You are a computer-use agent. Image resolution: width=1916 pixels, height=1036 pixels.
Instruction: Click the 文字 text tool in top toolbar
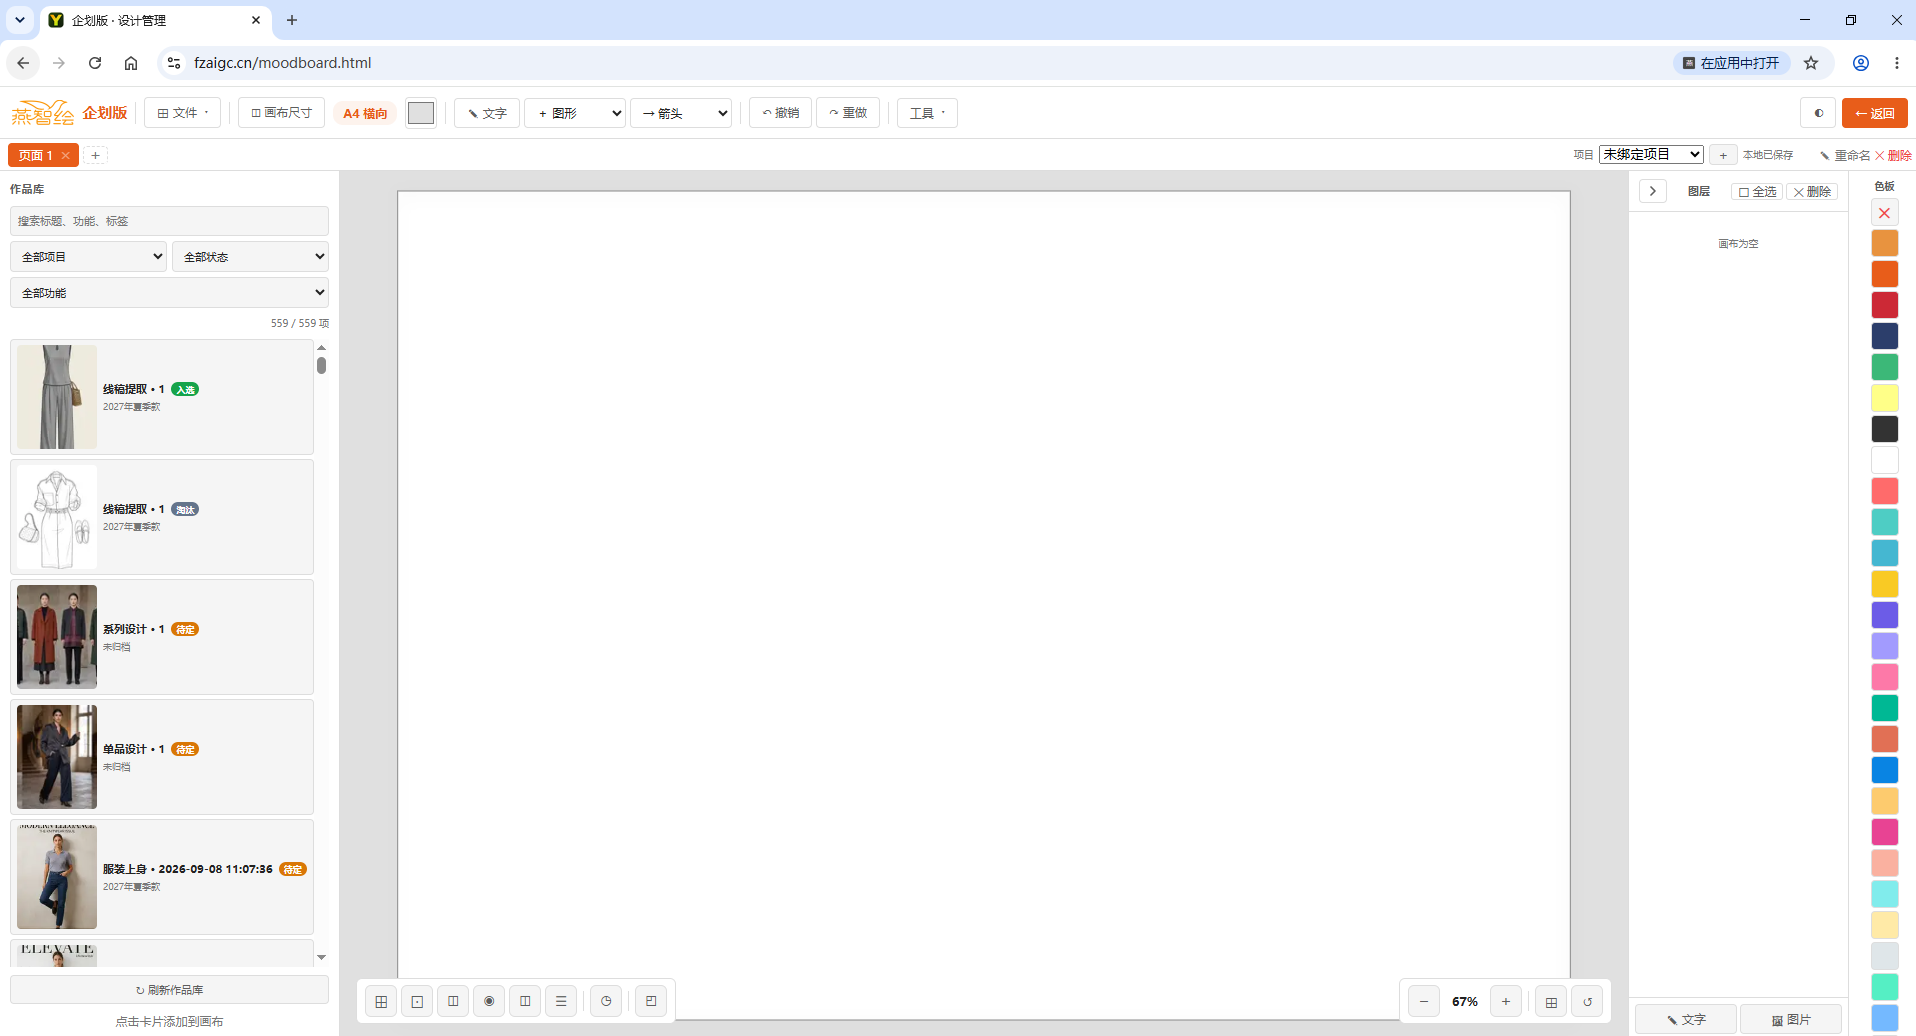(487, 113)
